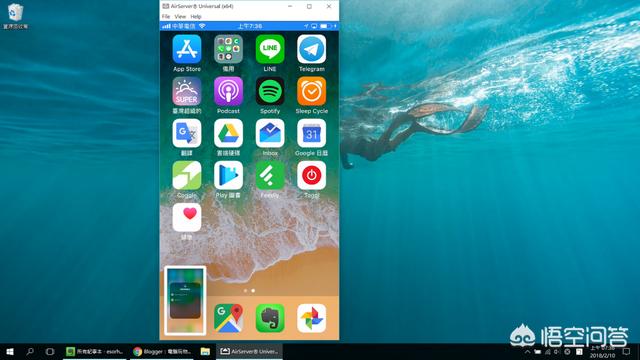Open the File menu in AirServer
Screen dimensions: 640x360
166,17
